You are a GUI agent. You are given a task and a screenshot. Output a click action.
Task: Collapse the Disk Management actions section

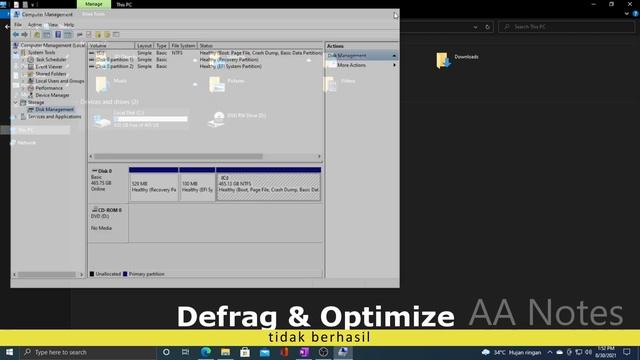[x=394, y=56]
